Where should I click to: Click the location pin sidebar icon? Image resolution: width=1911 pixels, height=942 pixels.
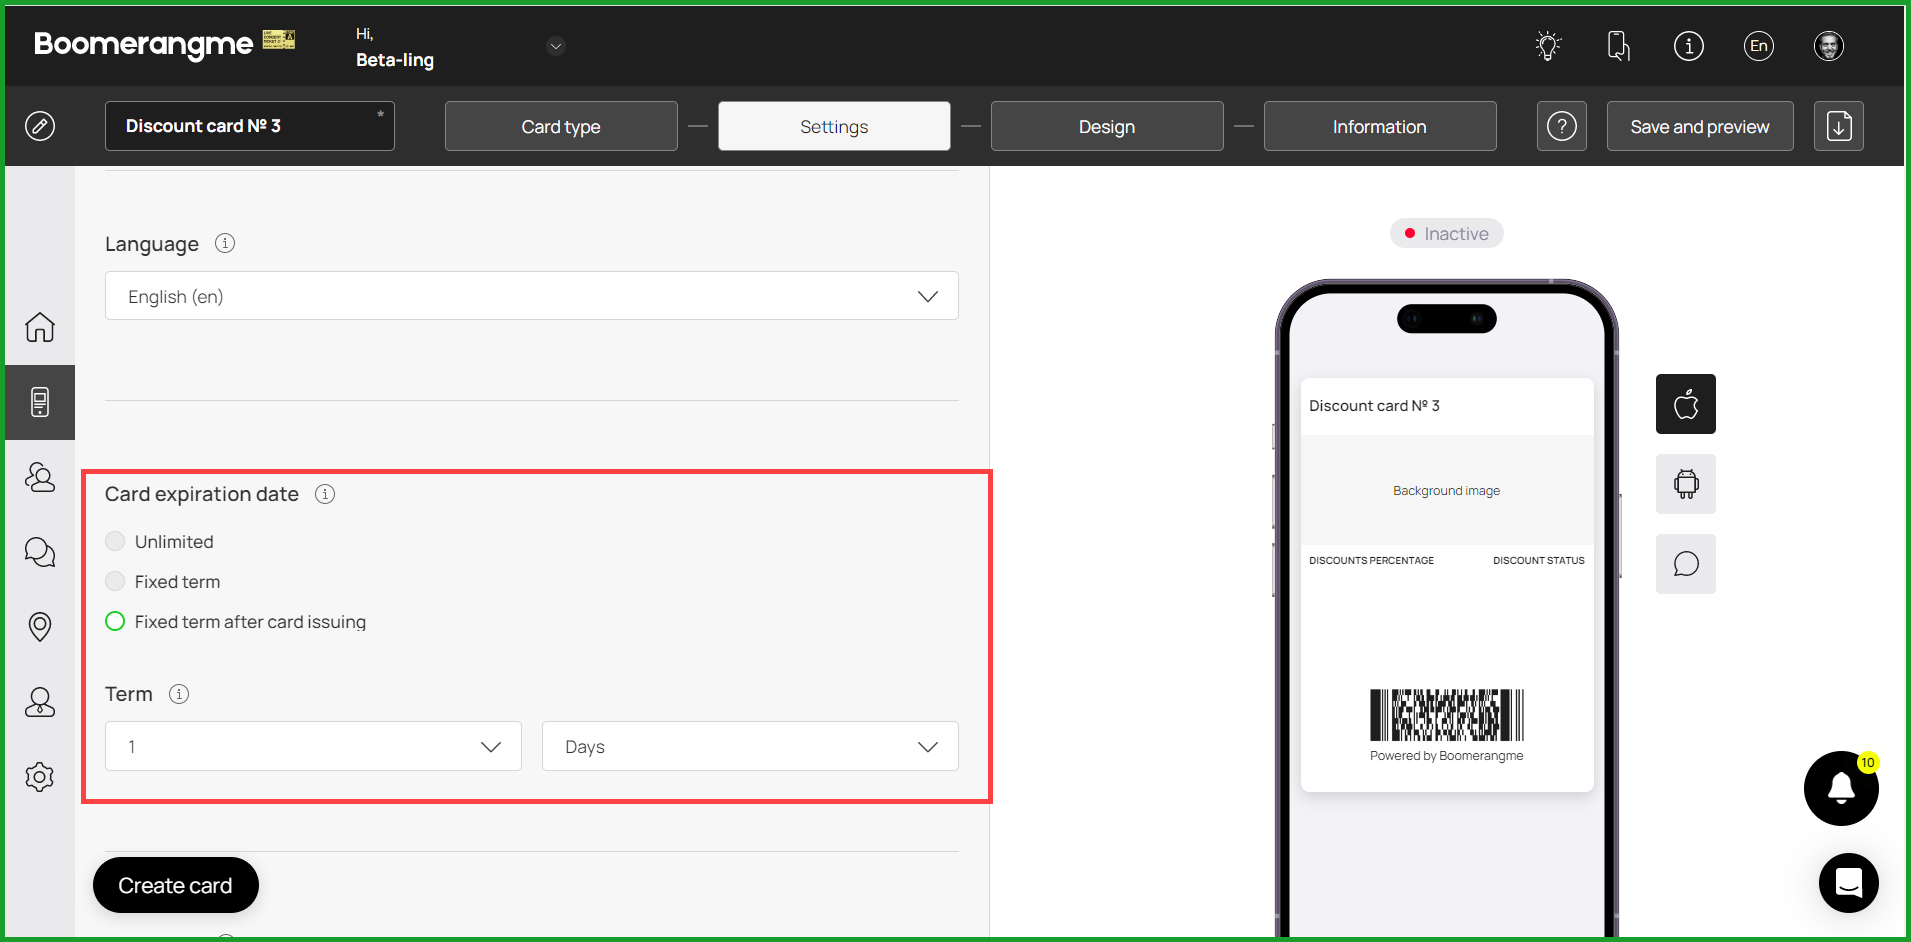[x=40, y=627]
